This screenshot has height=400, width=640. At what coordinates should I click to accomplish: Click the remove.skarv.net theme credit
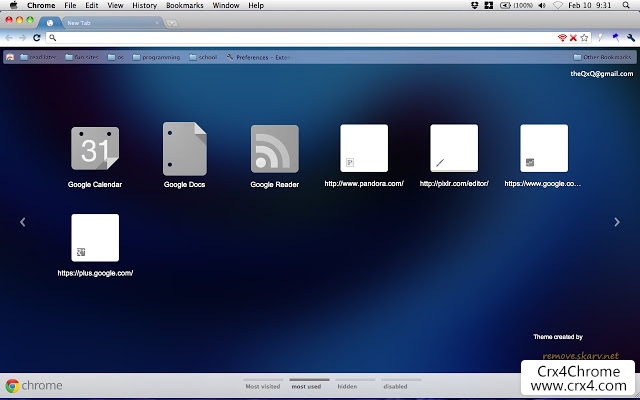[580, 356]
